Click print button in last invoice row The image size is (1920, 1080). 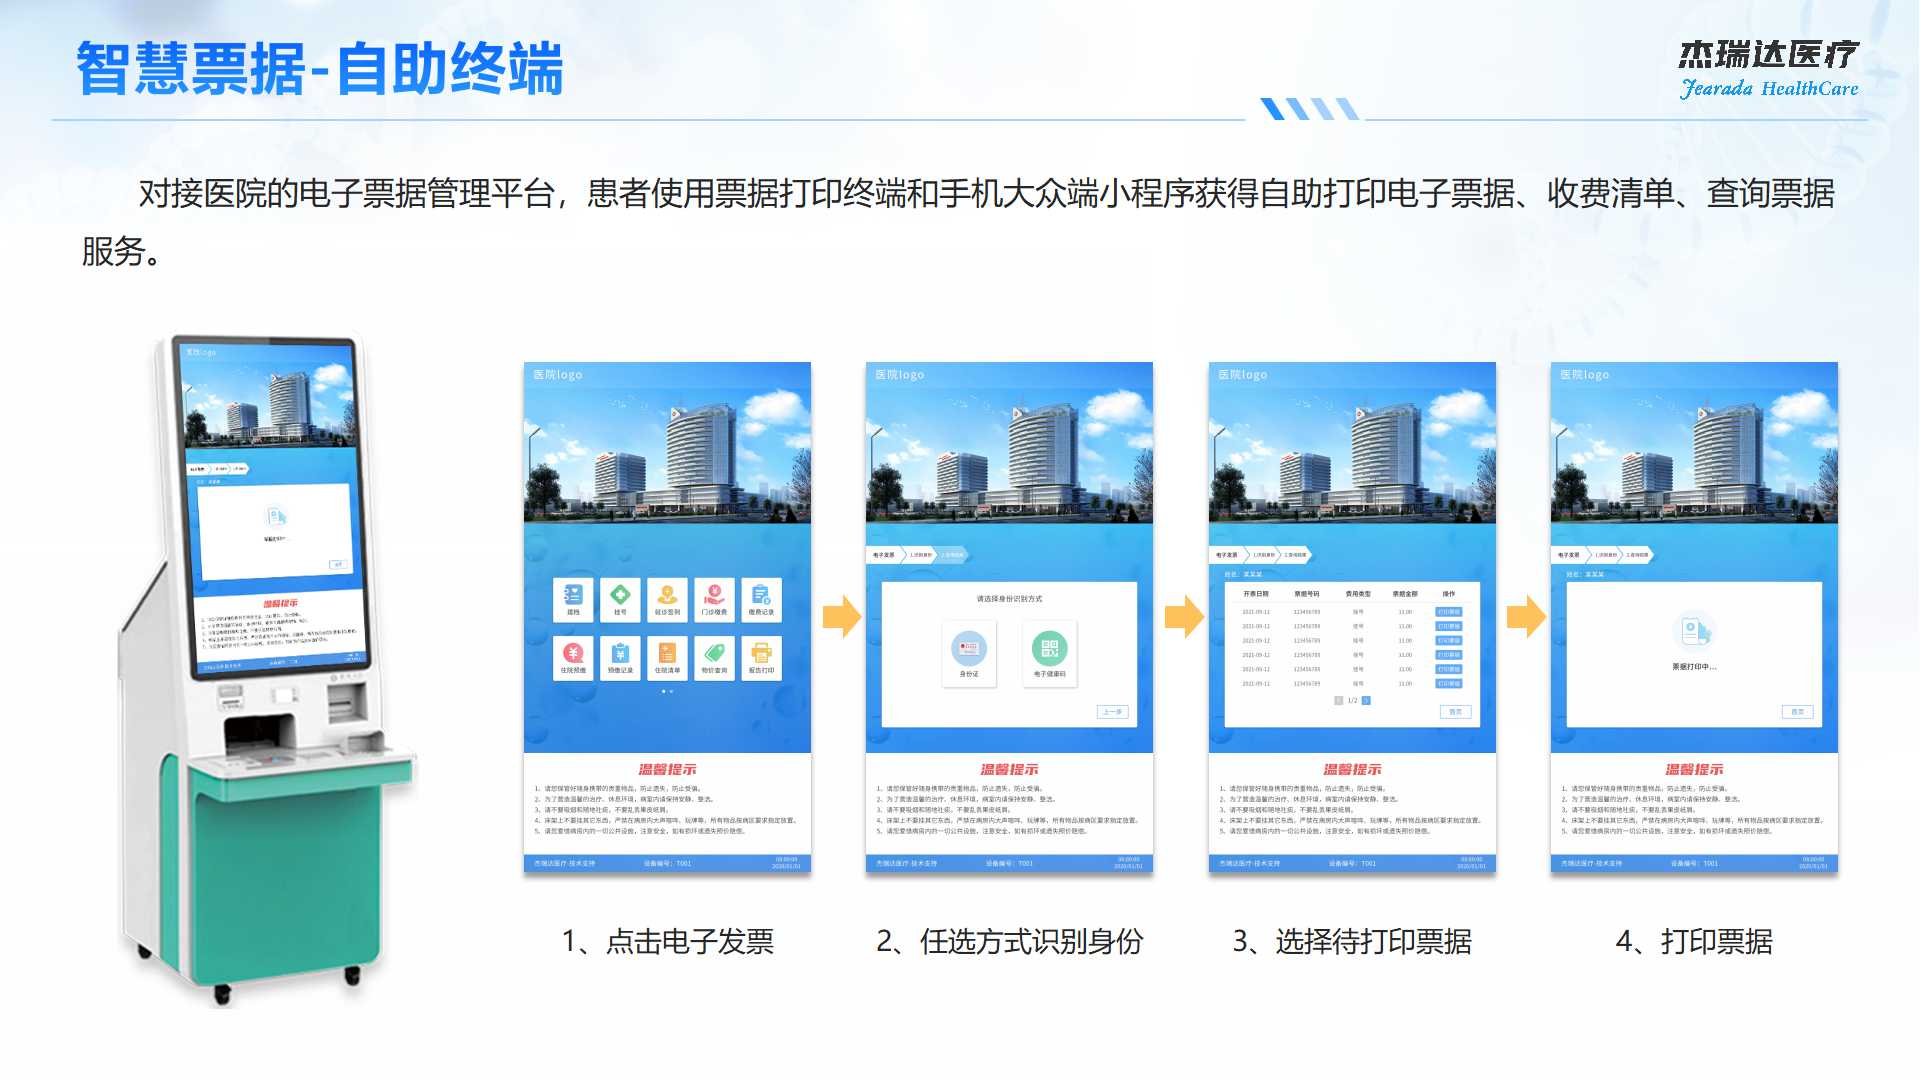1448,684
